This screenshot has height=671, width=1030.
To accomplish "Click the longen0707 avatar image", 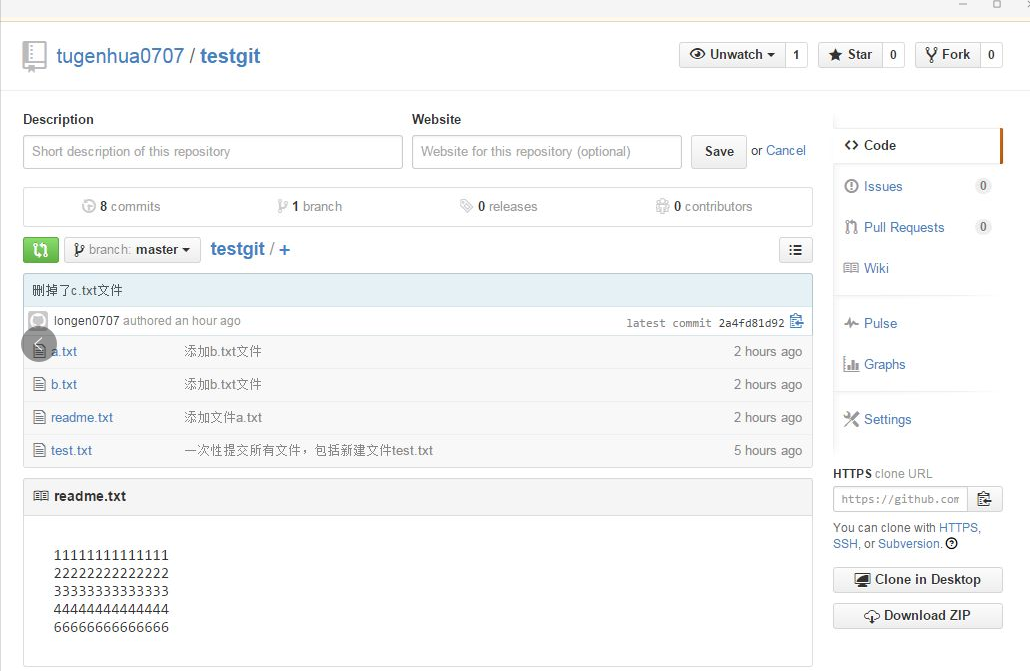I will click(38, 320).
